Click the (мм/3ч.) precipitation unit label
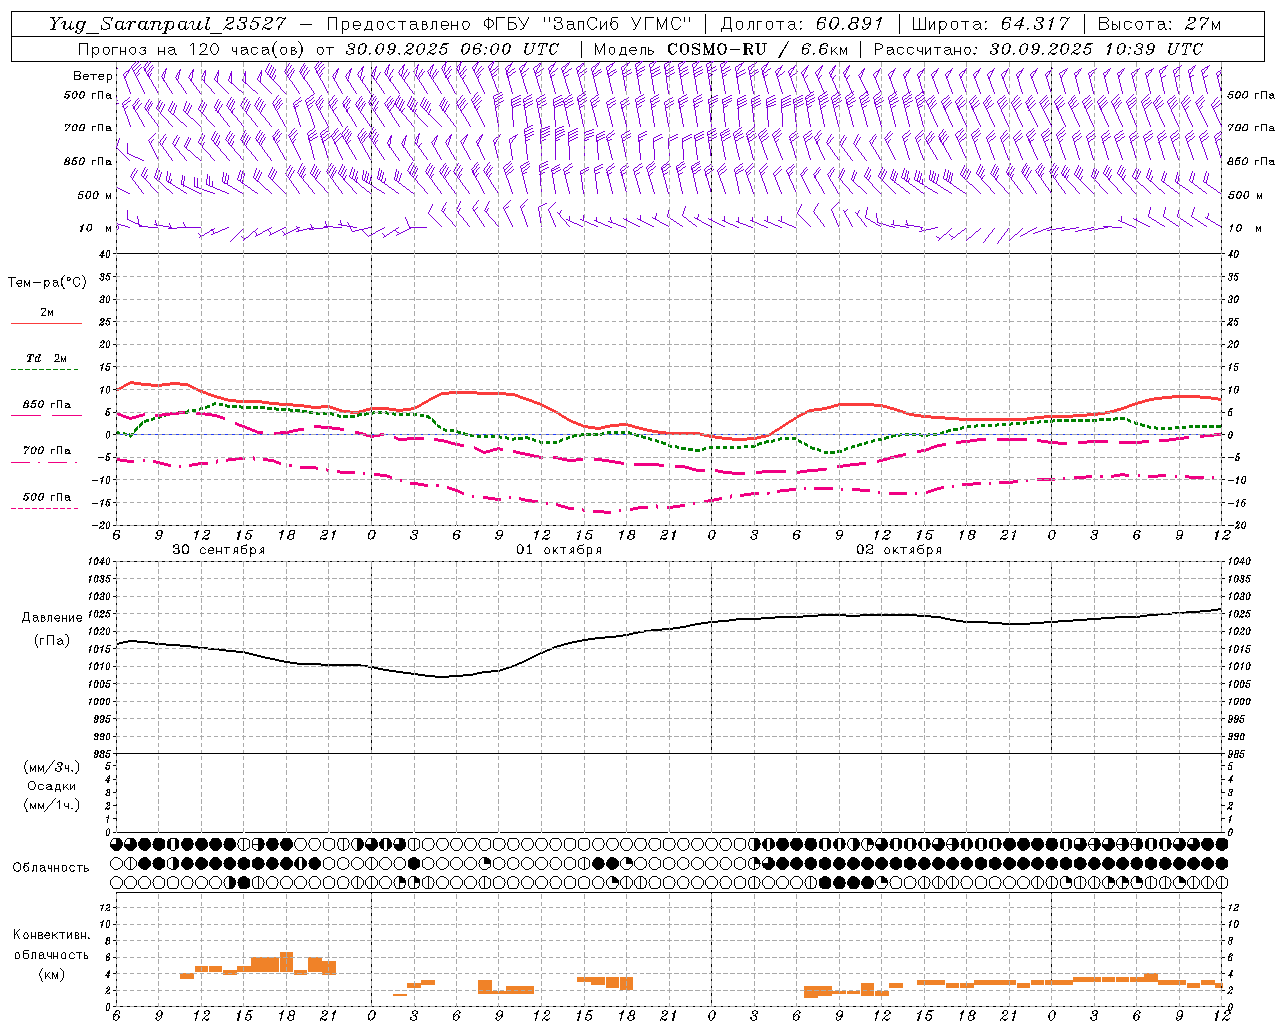 pos(51,768)
